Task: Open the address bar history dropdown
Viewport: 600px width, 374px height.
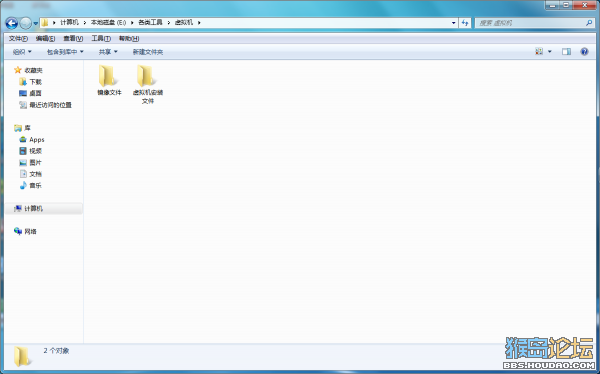Action: point(453,23)
